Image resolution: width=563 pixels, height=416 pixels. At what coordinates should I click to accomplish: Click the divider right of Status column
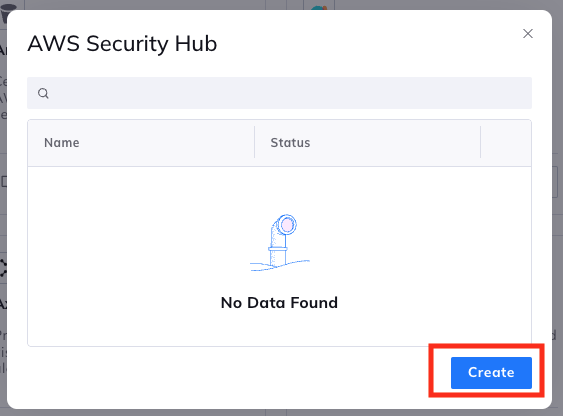480,142
